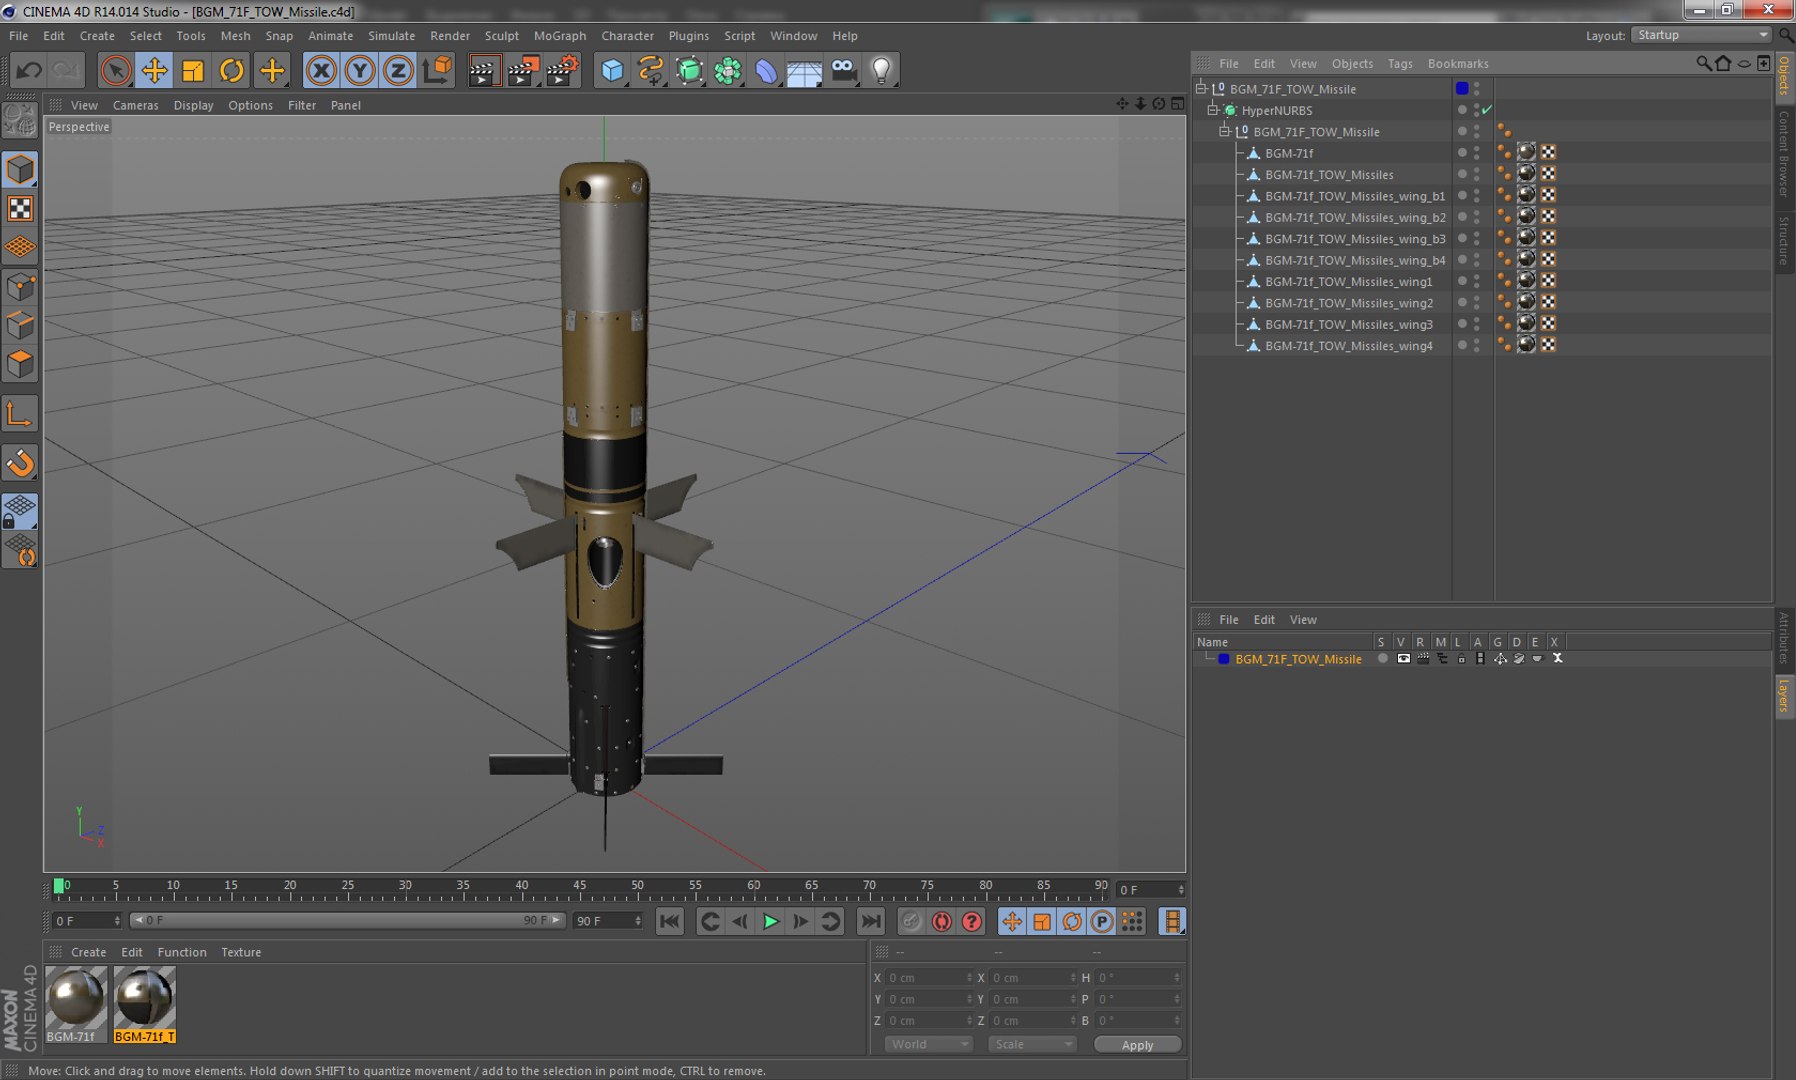Open the World coordinate dropdown

tap(928, 1044)
